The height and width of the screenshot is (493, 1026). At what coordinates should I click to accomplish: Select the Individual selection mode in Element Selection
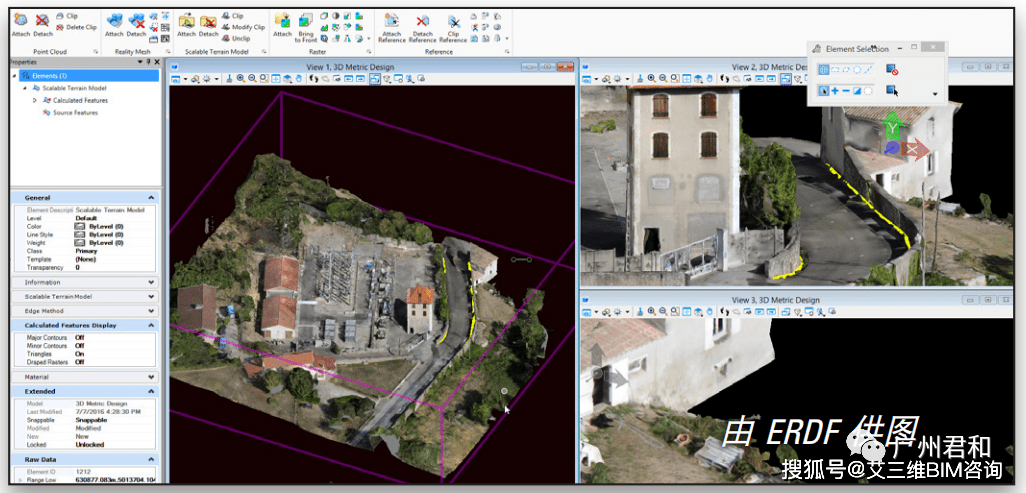pos(824,69)
